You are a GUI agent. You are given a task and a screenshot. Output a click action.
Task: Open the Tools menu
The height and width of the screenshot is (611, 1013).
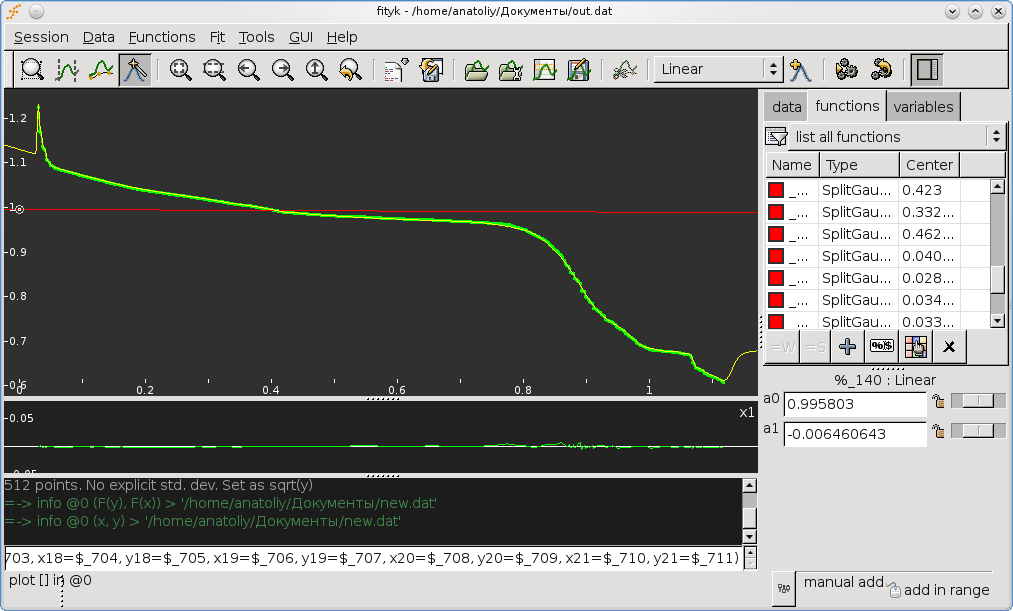pos(256,37)
